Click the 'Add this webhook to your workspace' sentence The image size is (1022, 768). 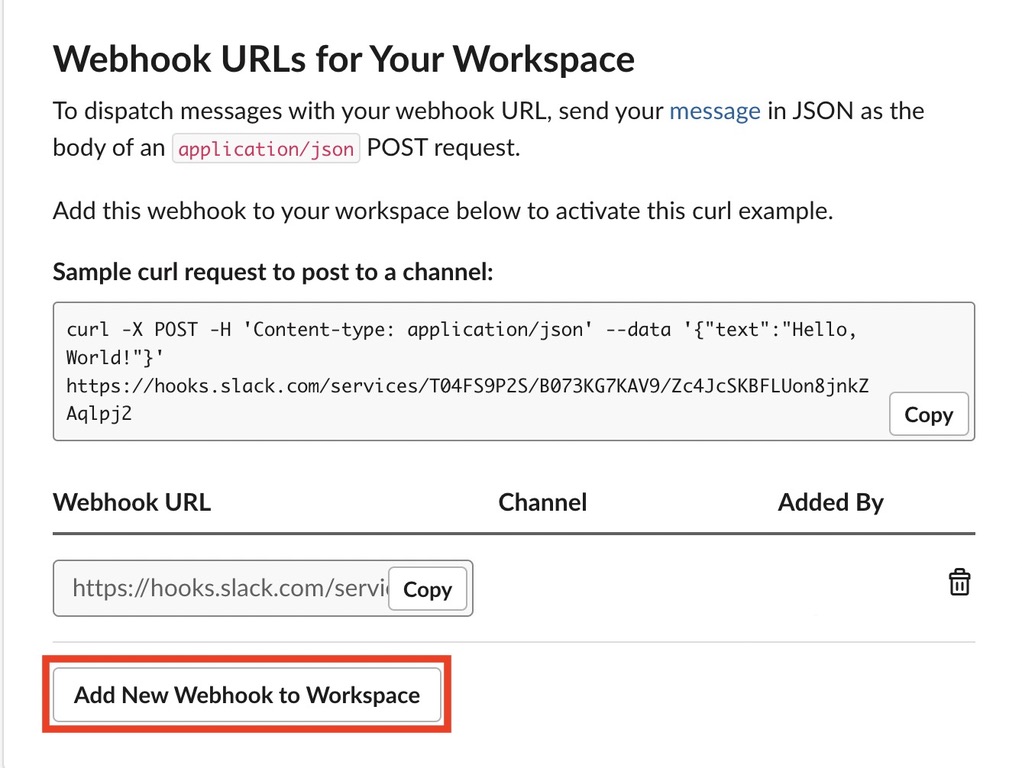pyautogui.click(x=443, y=211)
